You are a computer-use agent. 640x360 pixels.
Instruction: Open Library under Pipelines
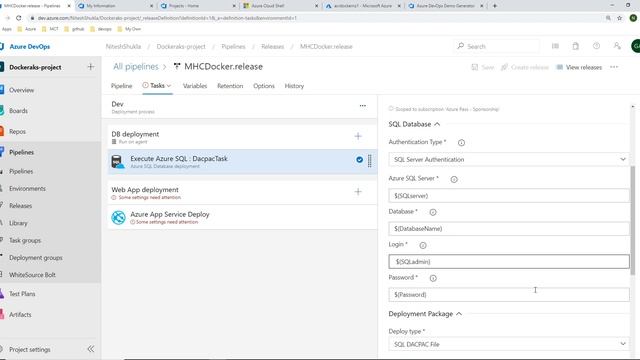[x=18, y=223]
